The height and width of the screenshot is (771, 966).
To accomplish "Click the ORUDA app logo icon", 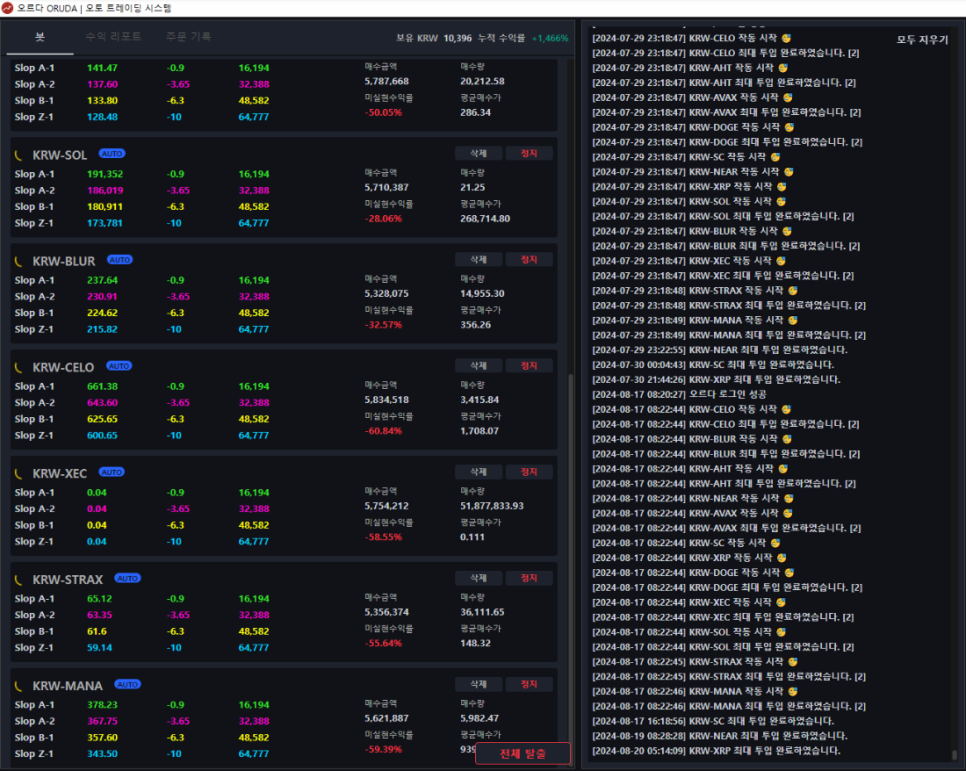I will 7,8.
